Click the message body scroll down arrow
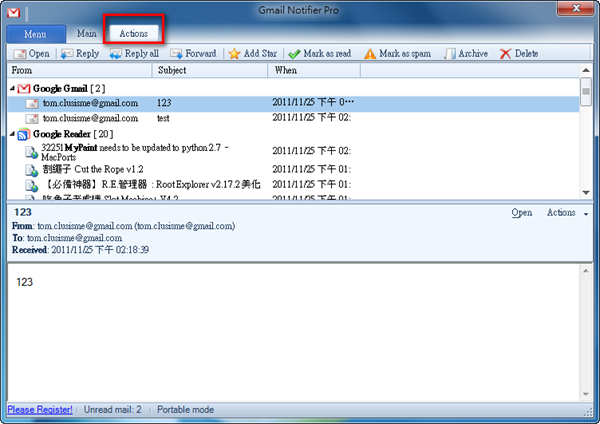 click(586, 394)
